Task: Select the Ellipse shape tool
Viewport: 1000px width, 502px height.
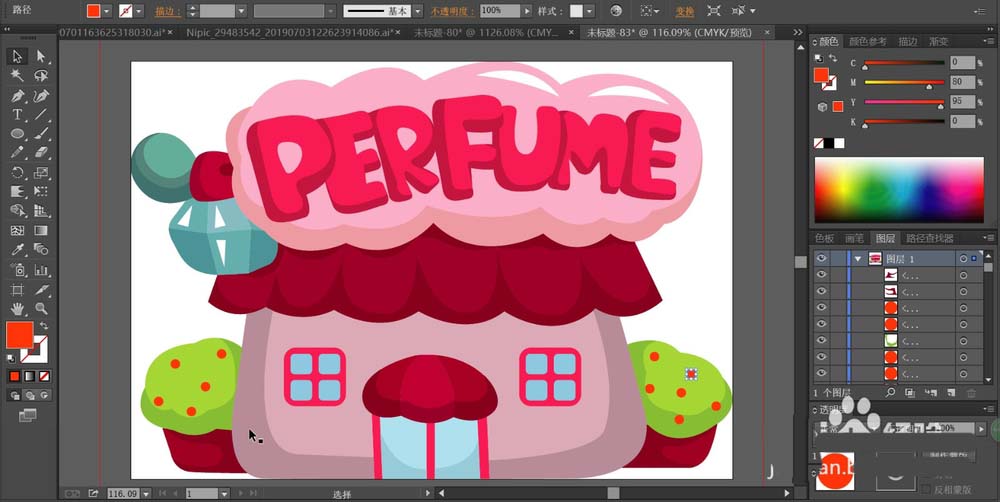Action: [x=17, y=134]
